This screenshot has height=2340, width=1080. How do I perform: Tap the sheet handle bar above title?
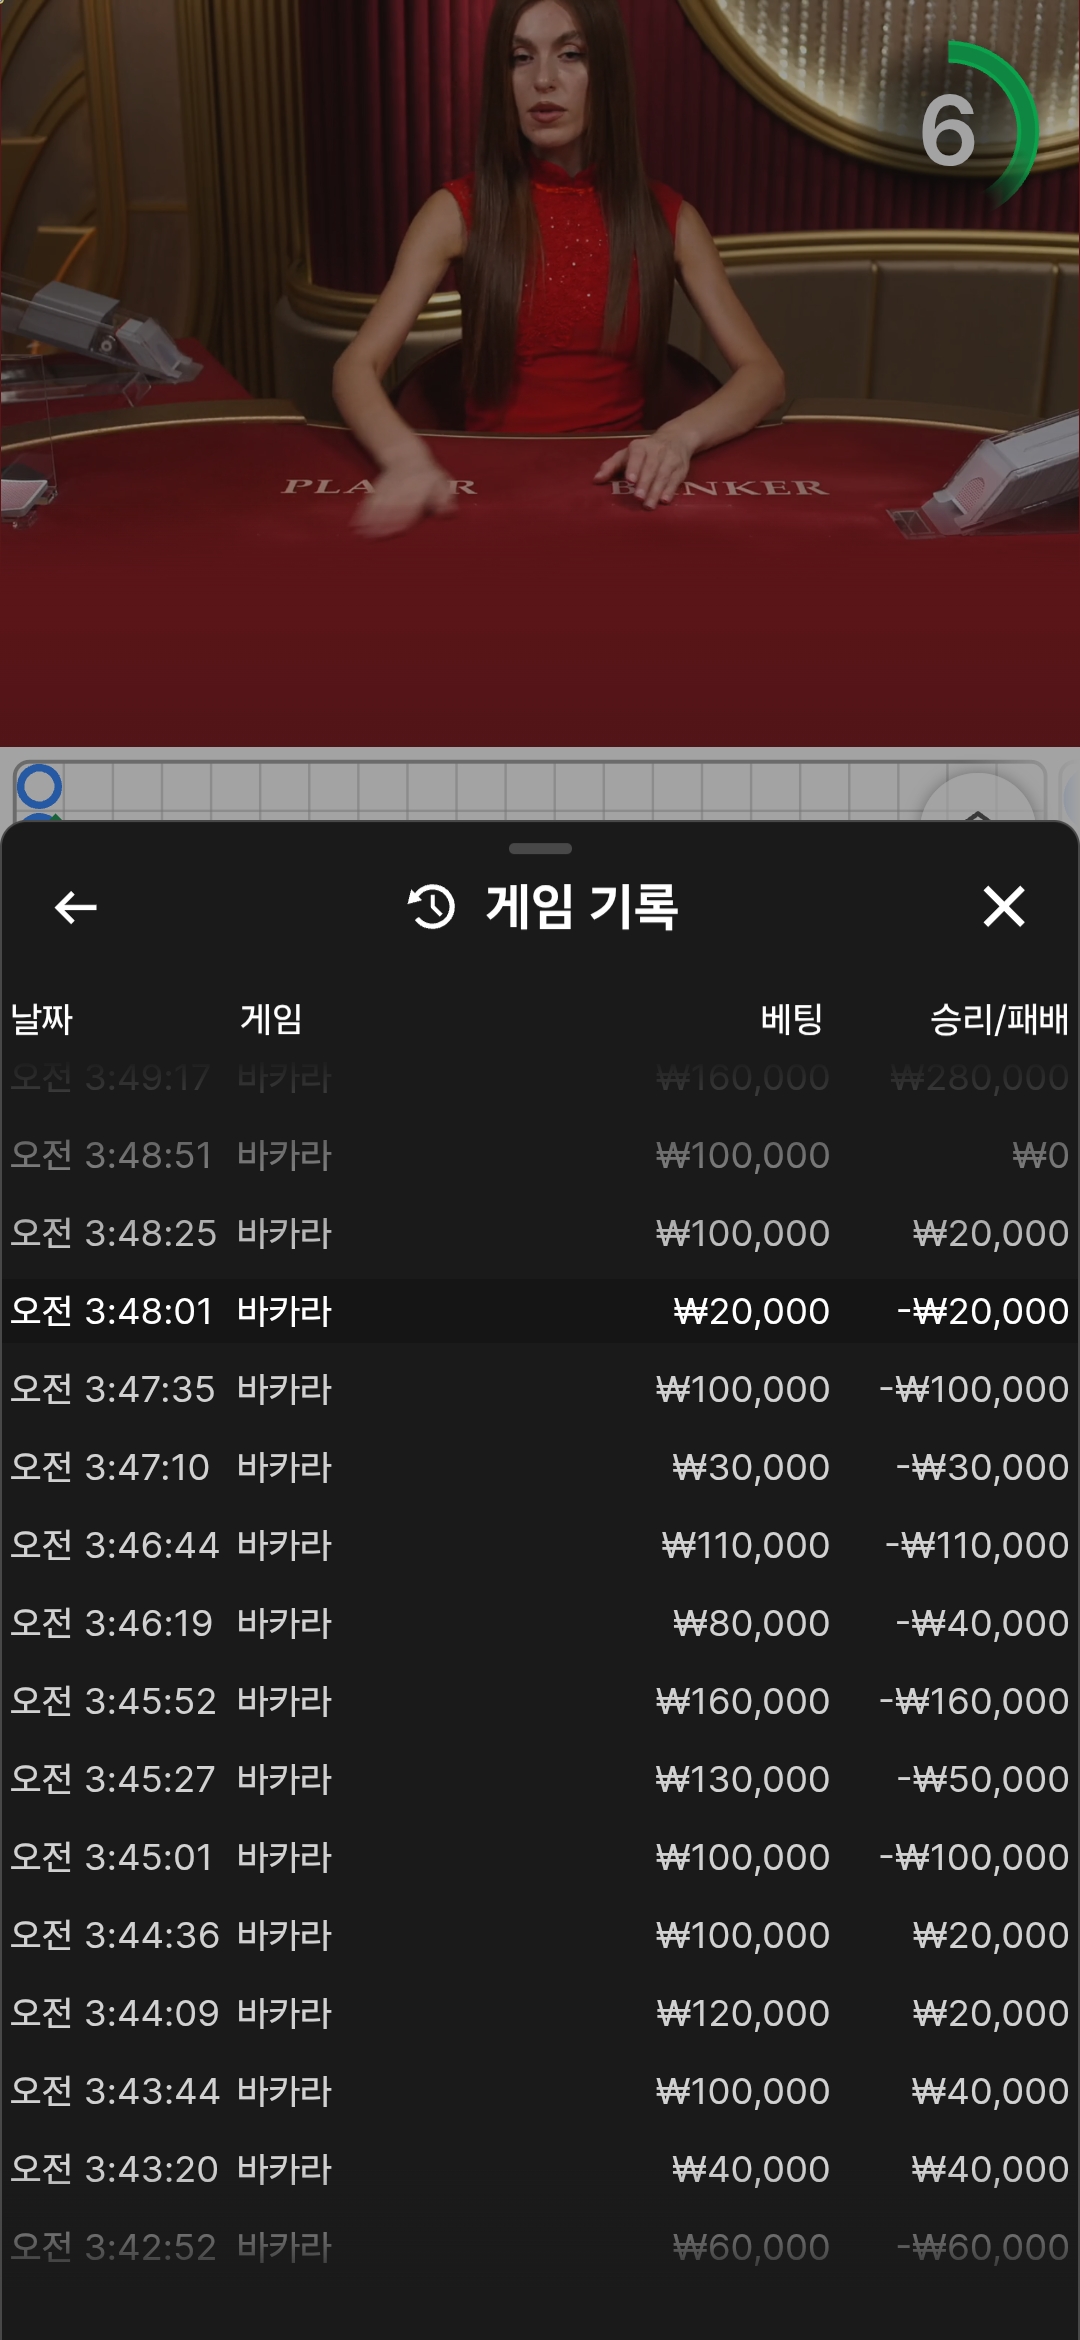540,849
